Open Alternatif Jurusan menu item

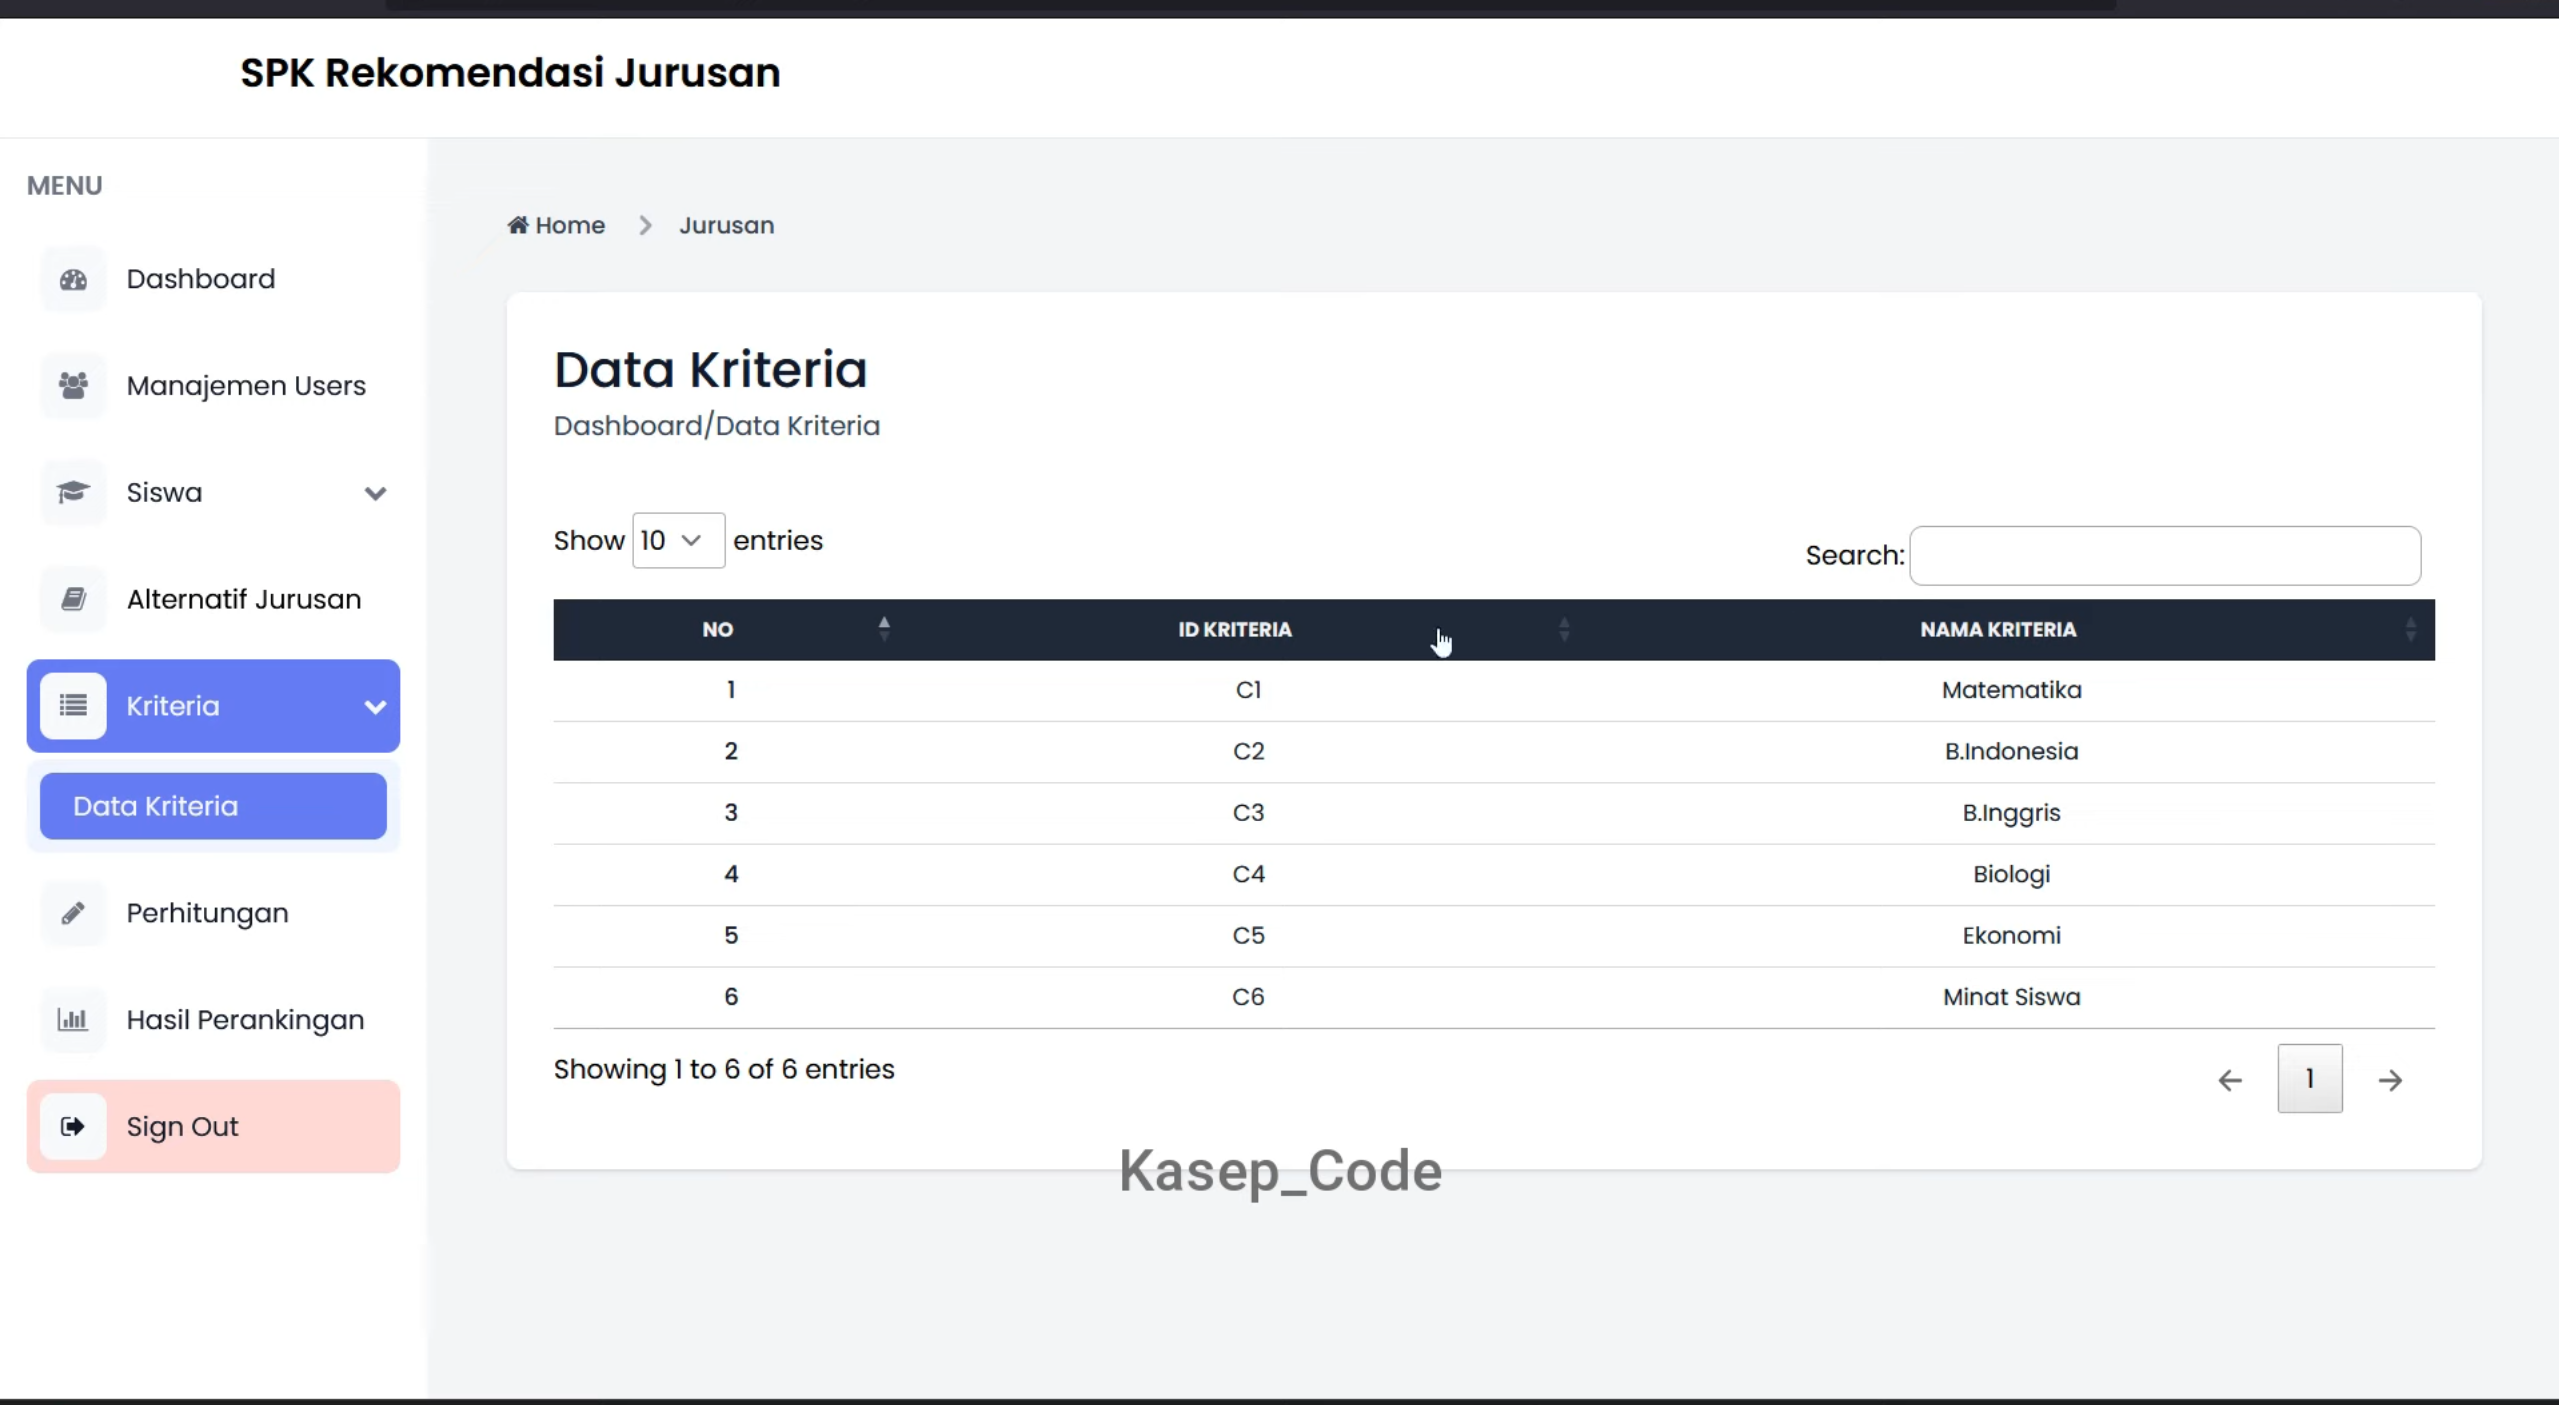pos(213,599)
